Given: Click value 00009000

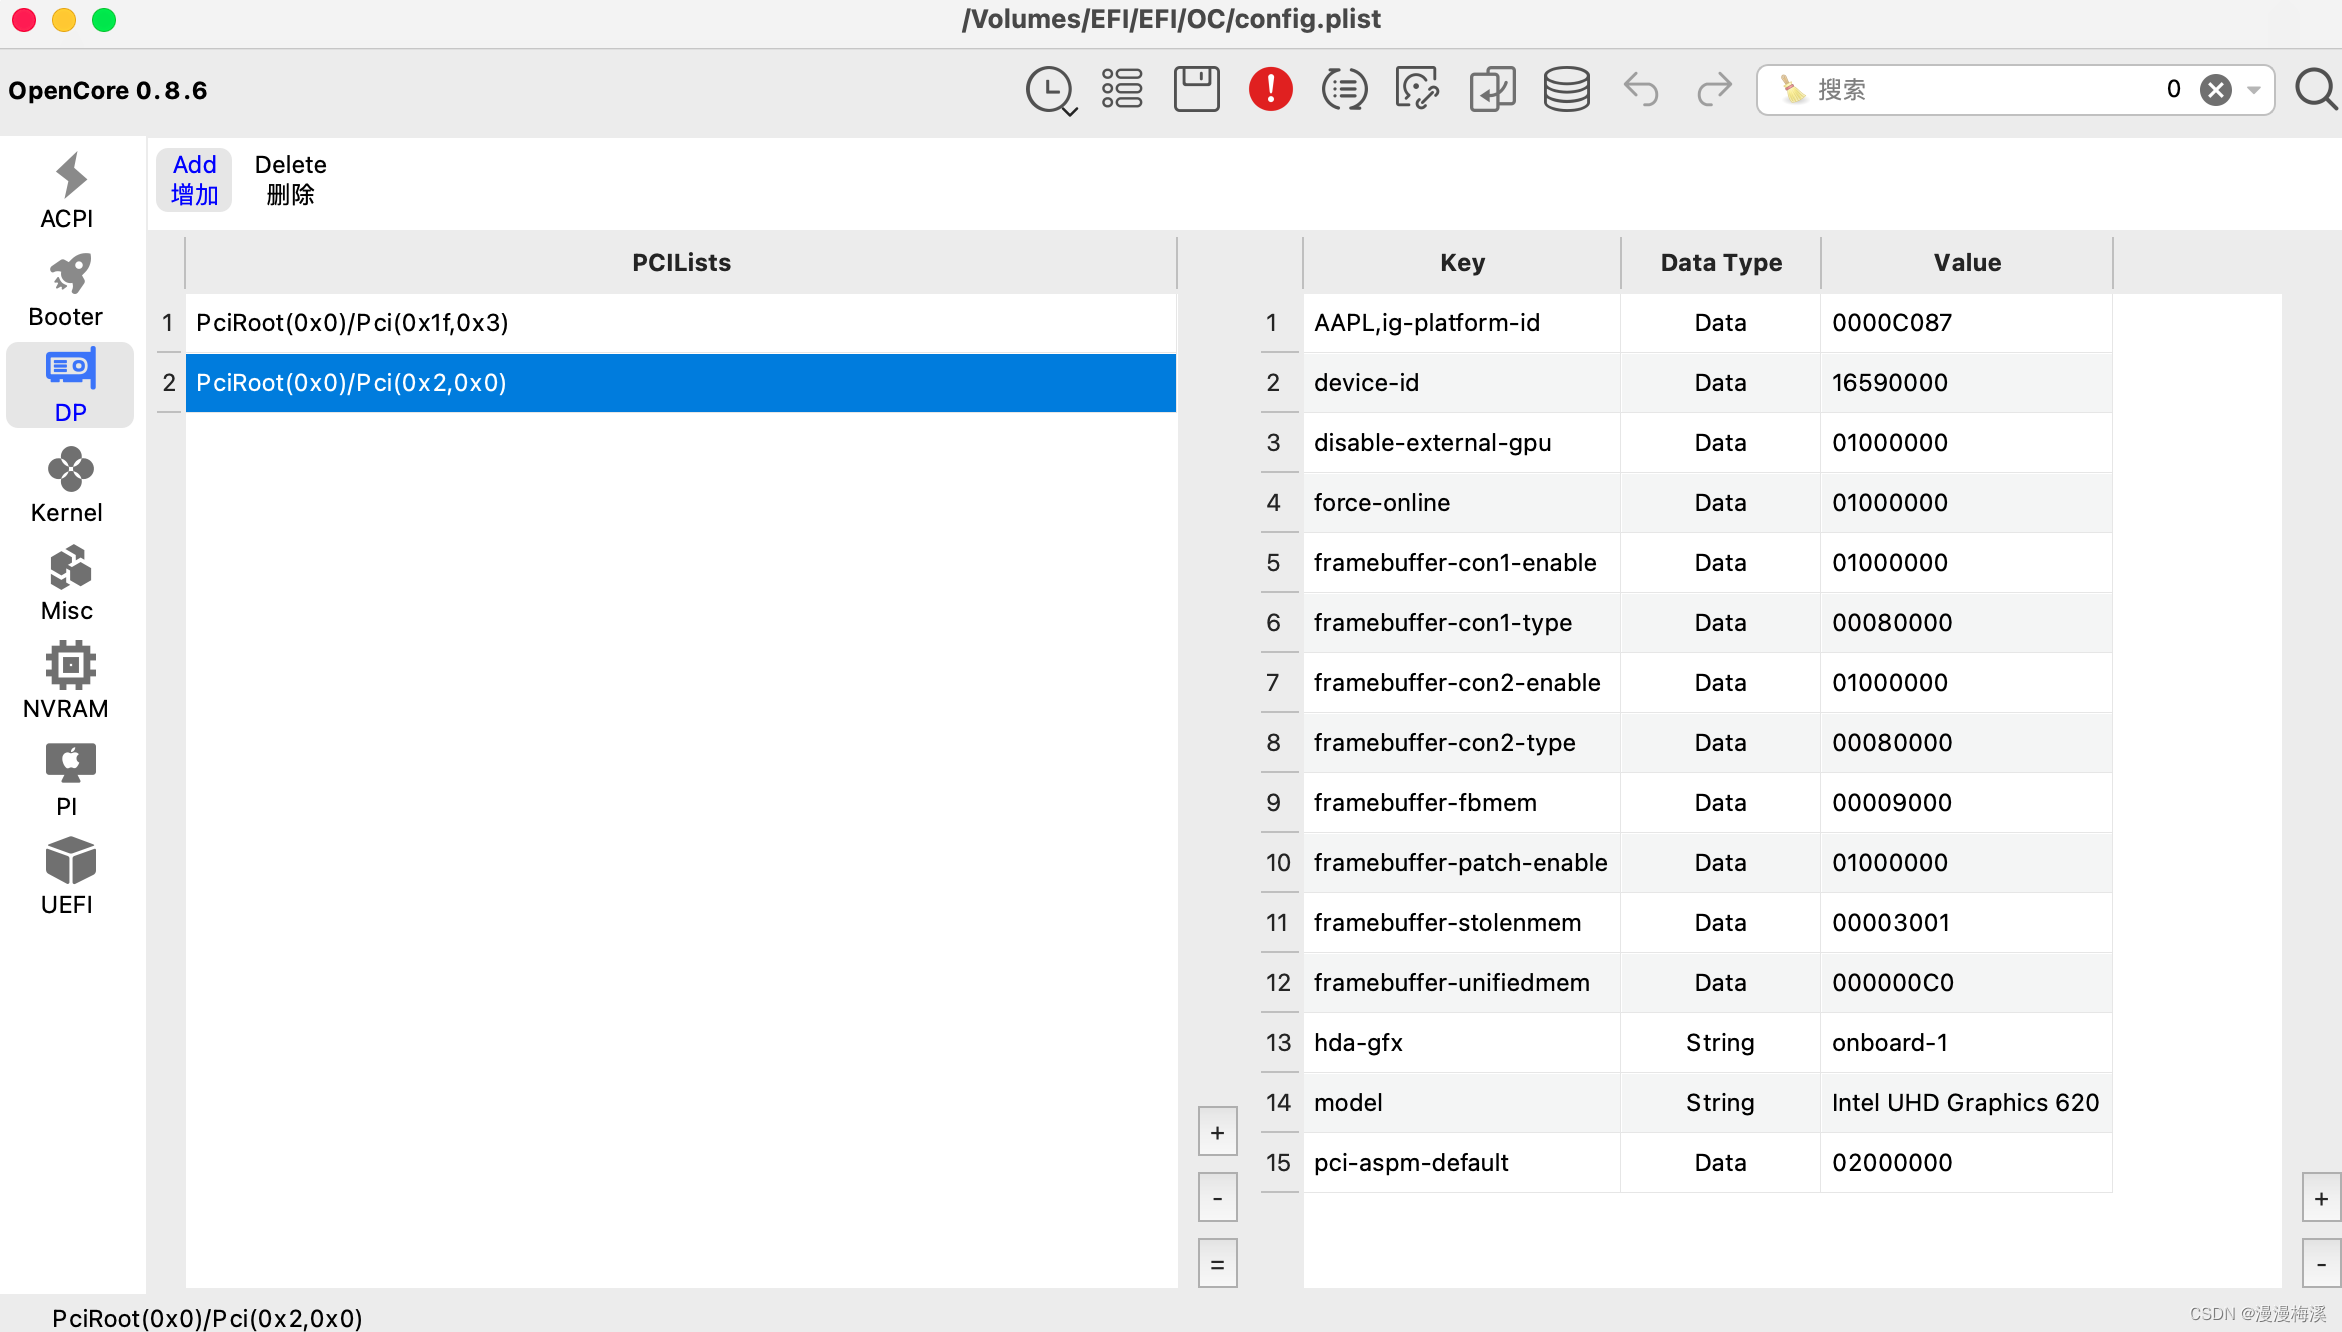Looking at the screenshot, I should click(1967, 803).
